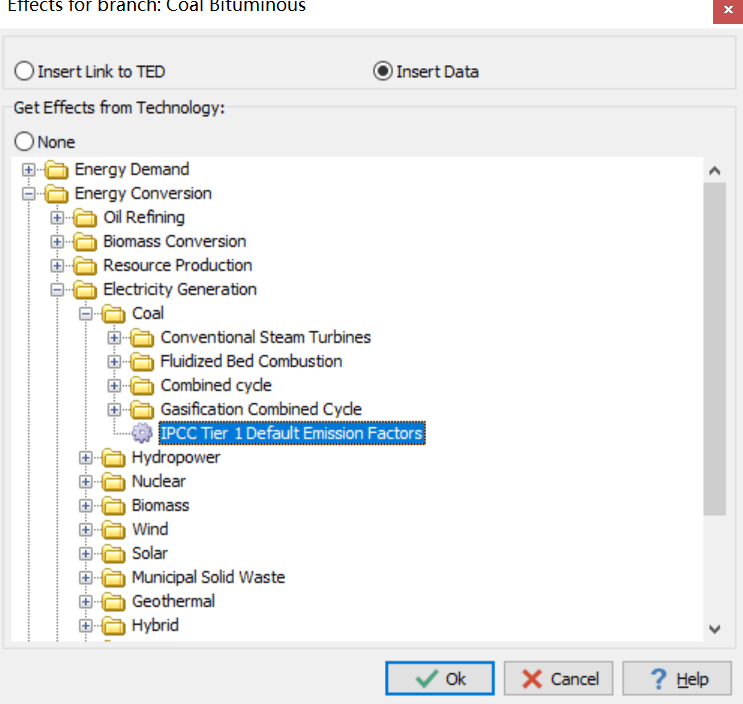Open Help with the question mark button
Image resolution: width=743 pixels, height=704 pixels.
tap(677, 678)
